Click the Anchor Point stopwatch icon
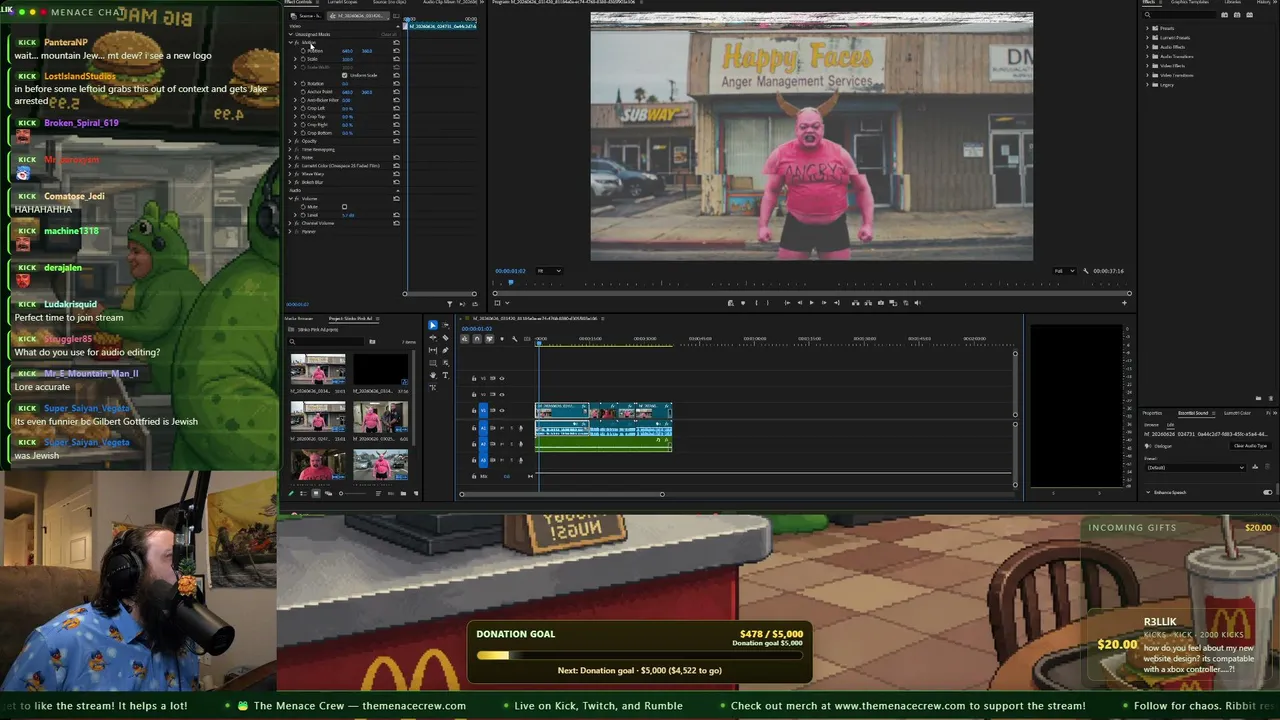Viewport: 1280px width, 720px height. [x=303, y=92]
